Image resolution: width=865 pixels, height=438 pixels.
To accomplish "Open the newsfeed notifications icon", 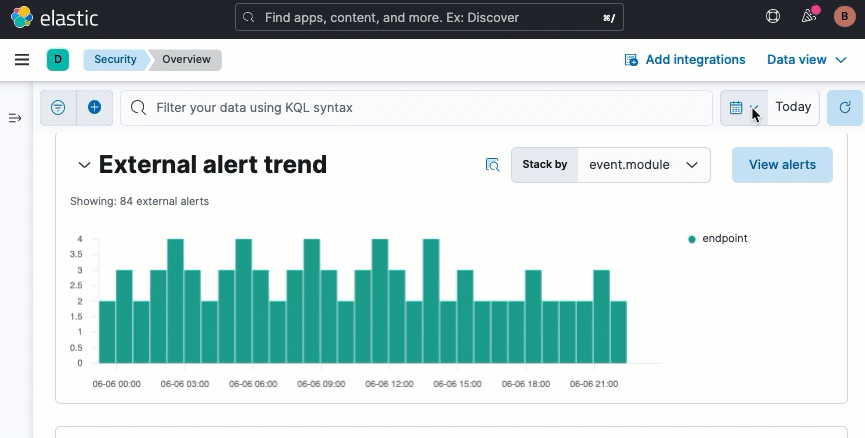I will 809,17.
